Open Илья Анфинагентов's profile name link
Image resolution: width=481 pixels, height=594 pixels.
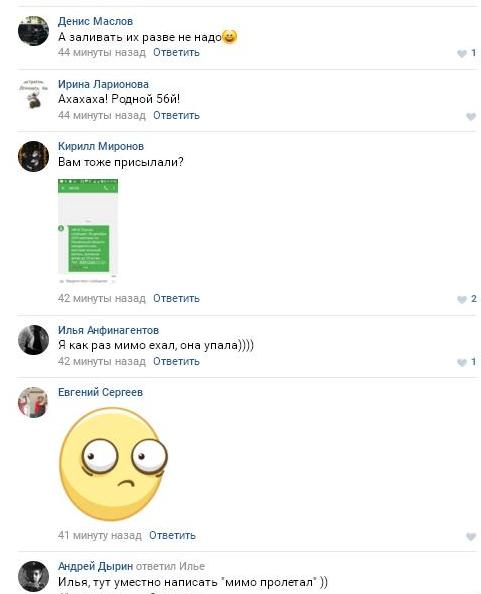(108, 330)
